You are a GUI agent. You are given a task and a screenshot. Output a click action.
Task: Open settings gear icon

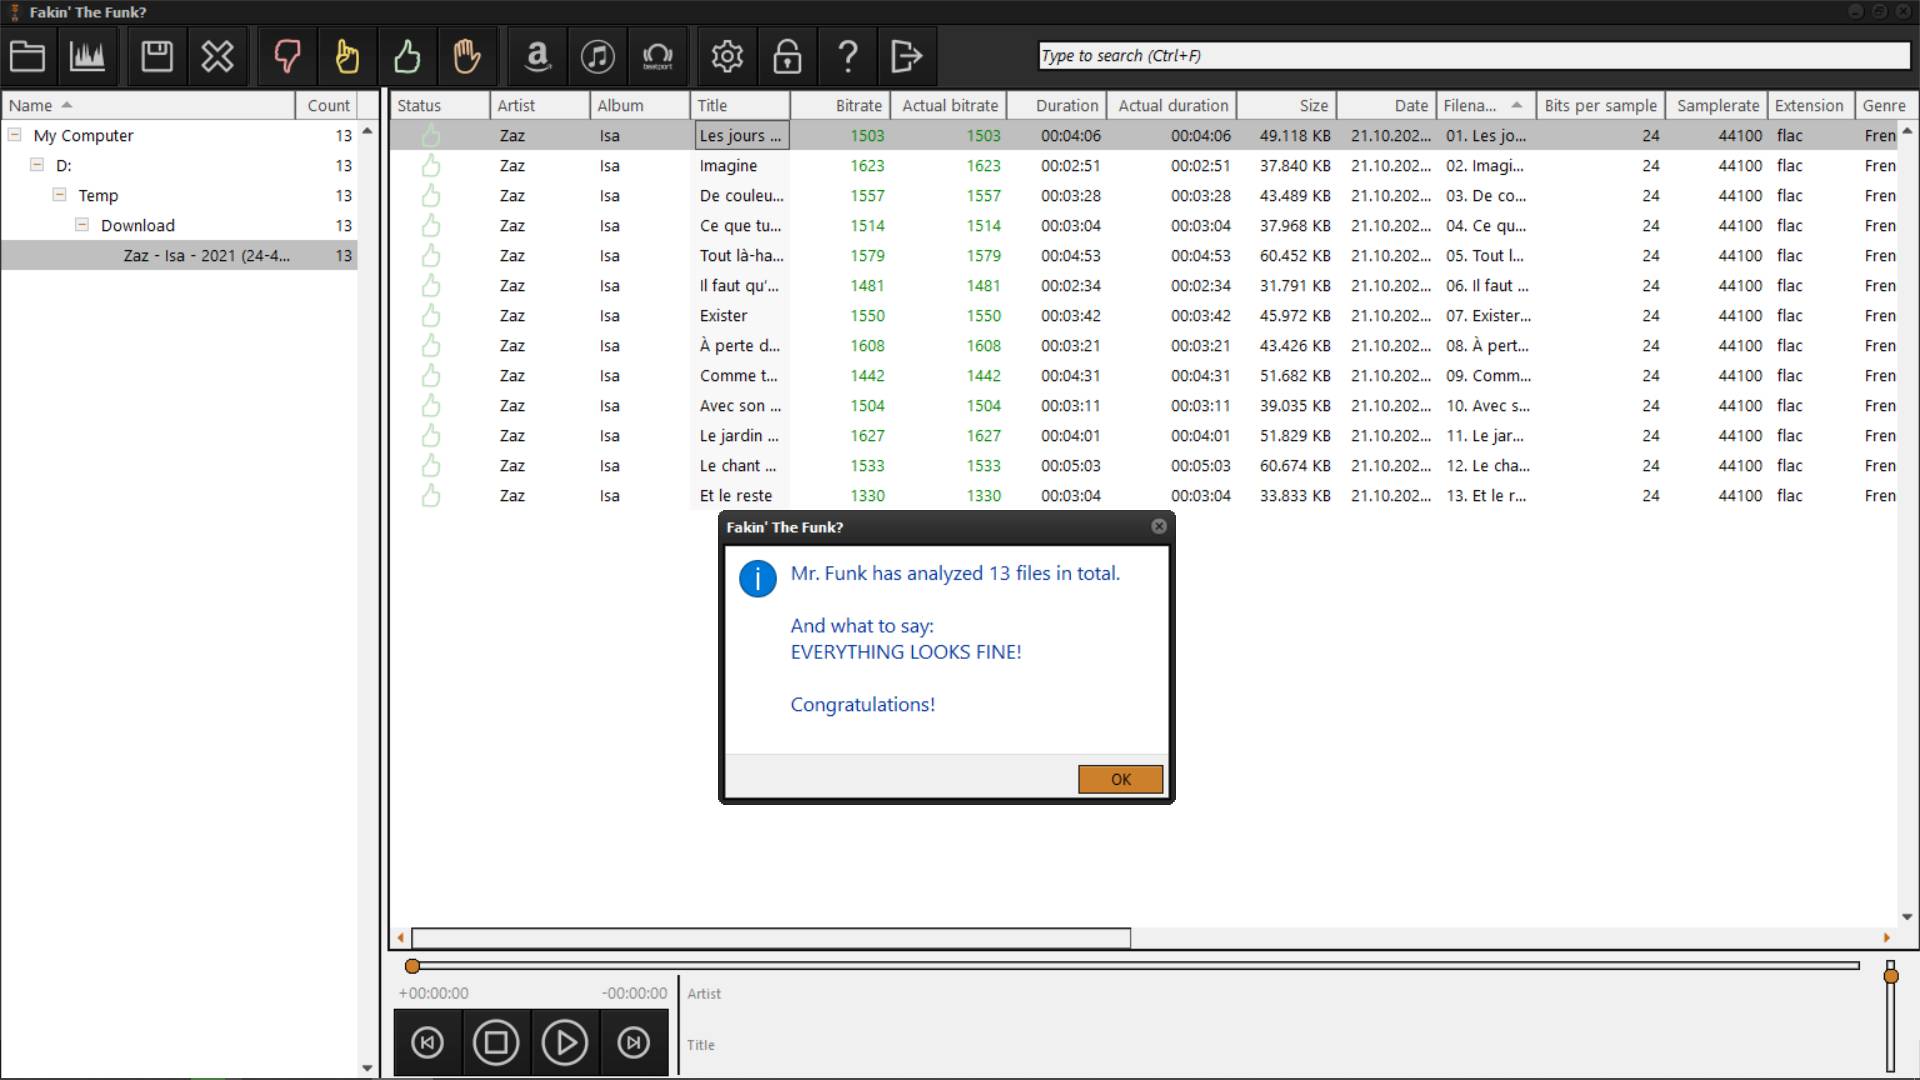[727, 56]
